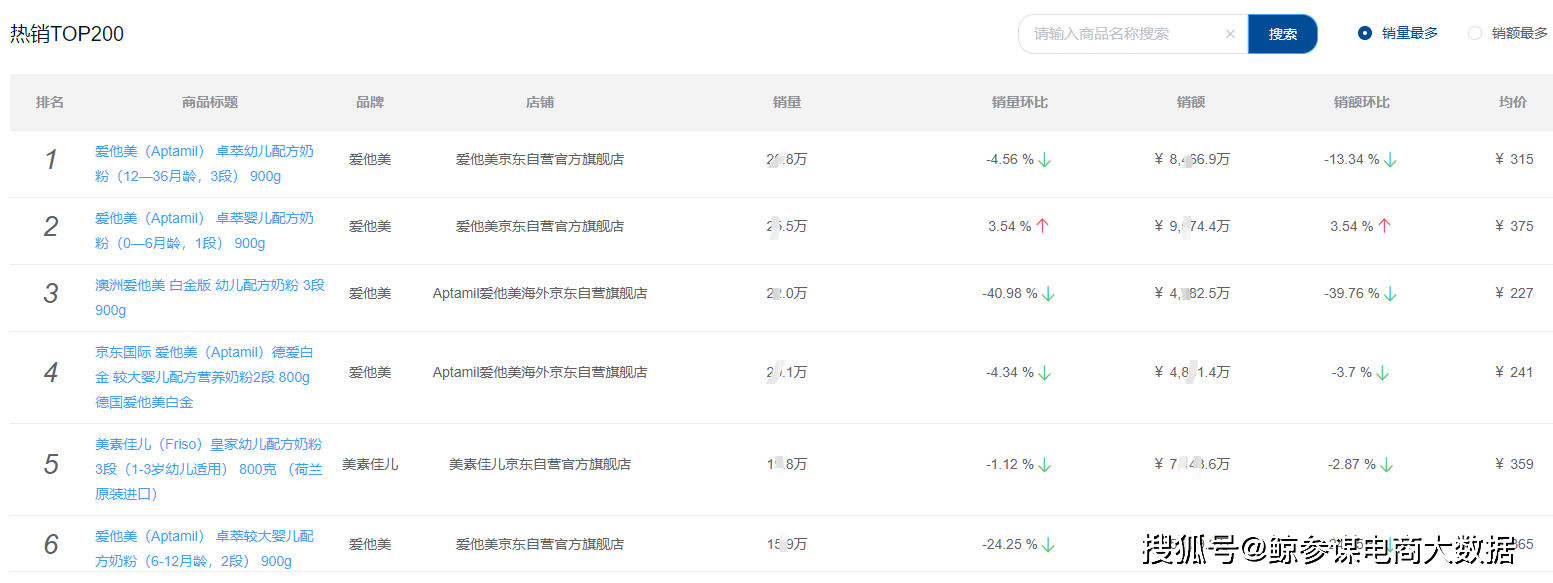Click the 美素佳儿 brand cell
Viewport: 1553px width, 583px height.
click(x=370, y=465)
